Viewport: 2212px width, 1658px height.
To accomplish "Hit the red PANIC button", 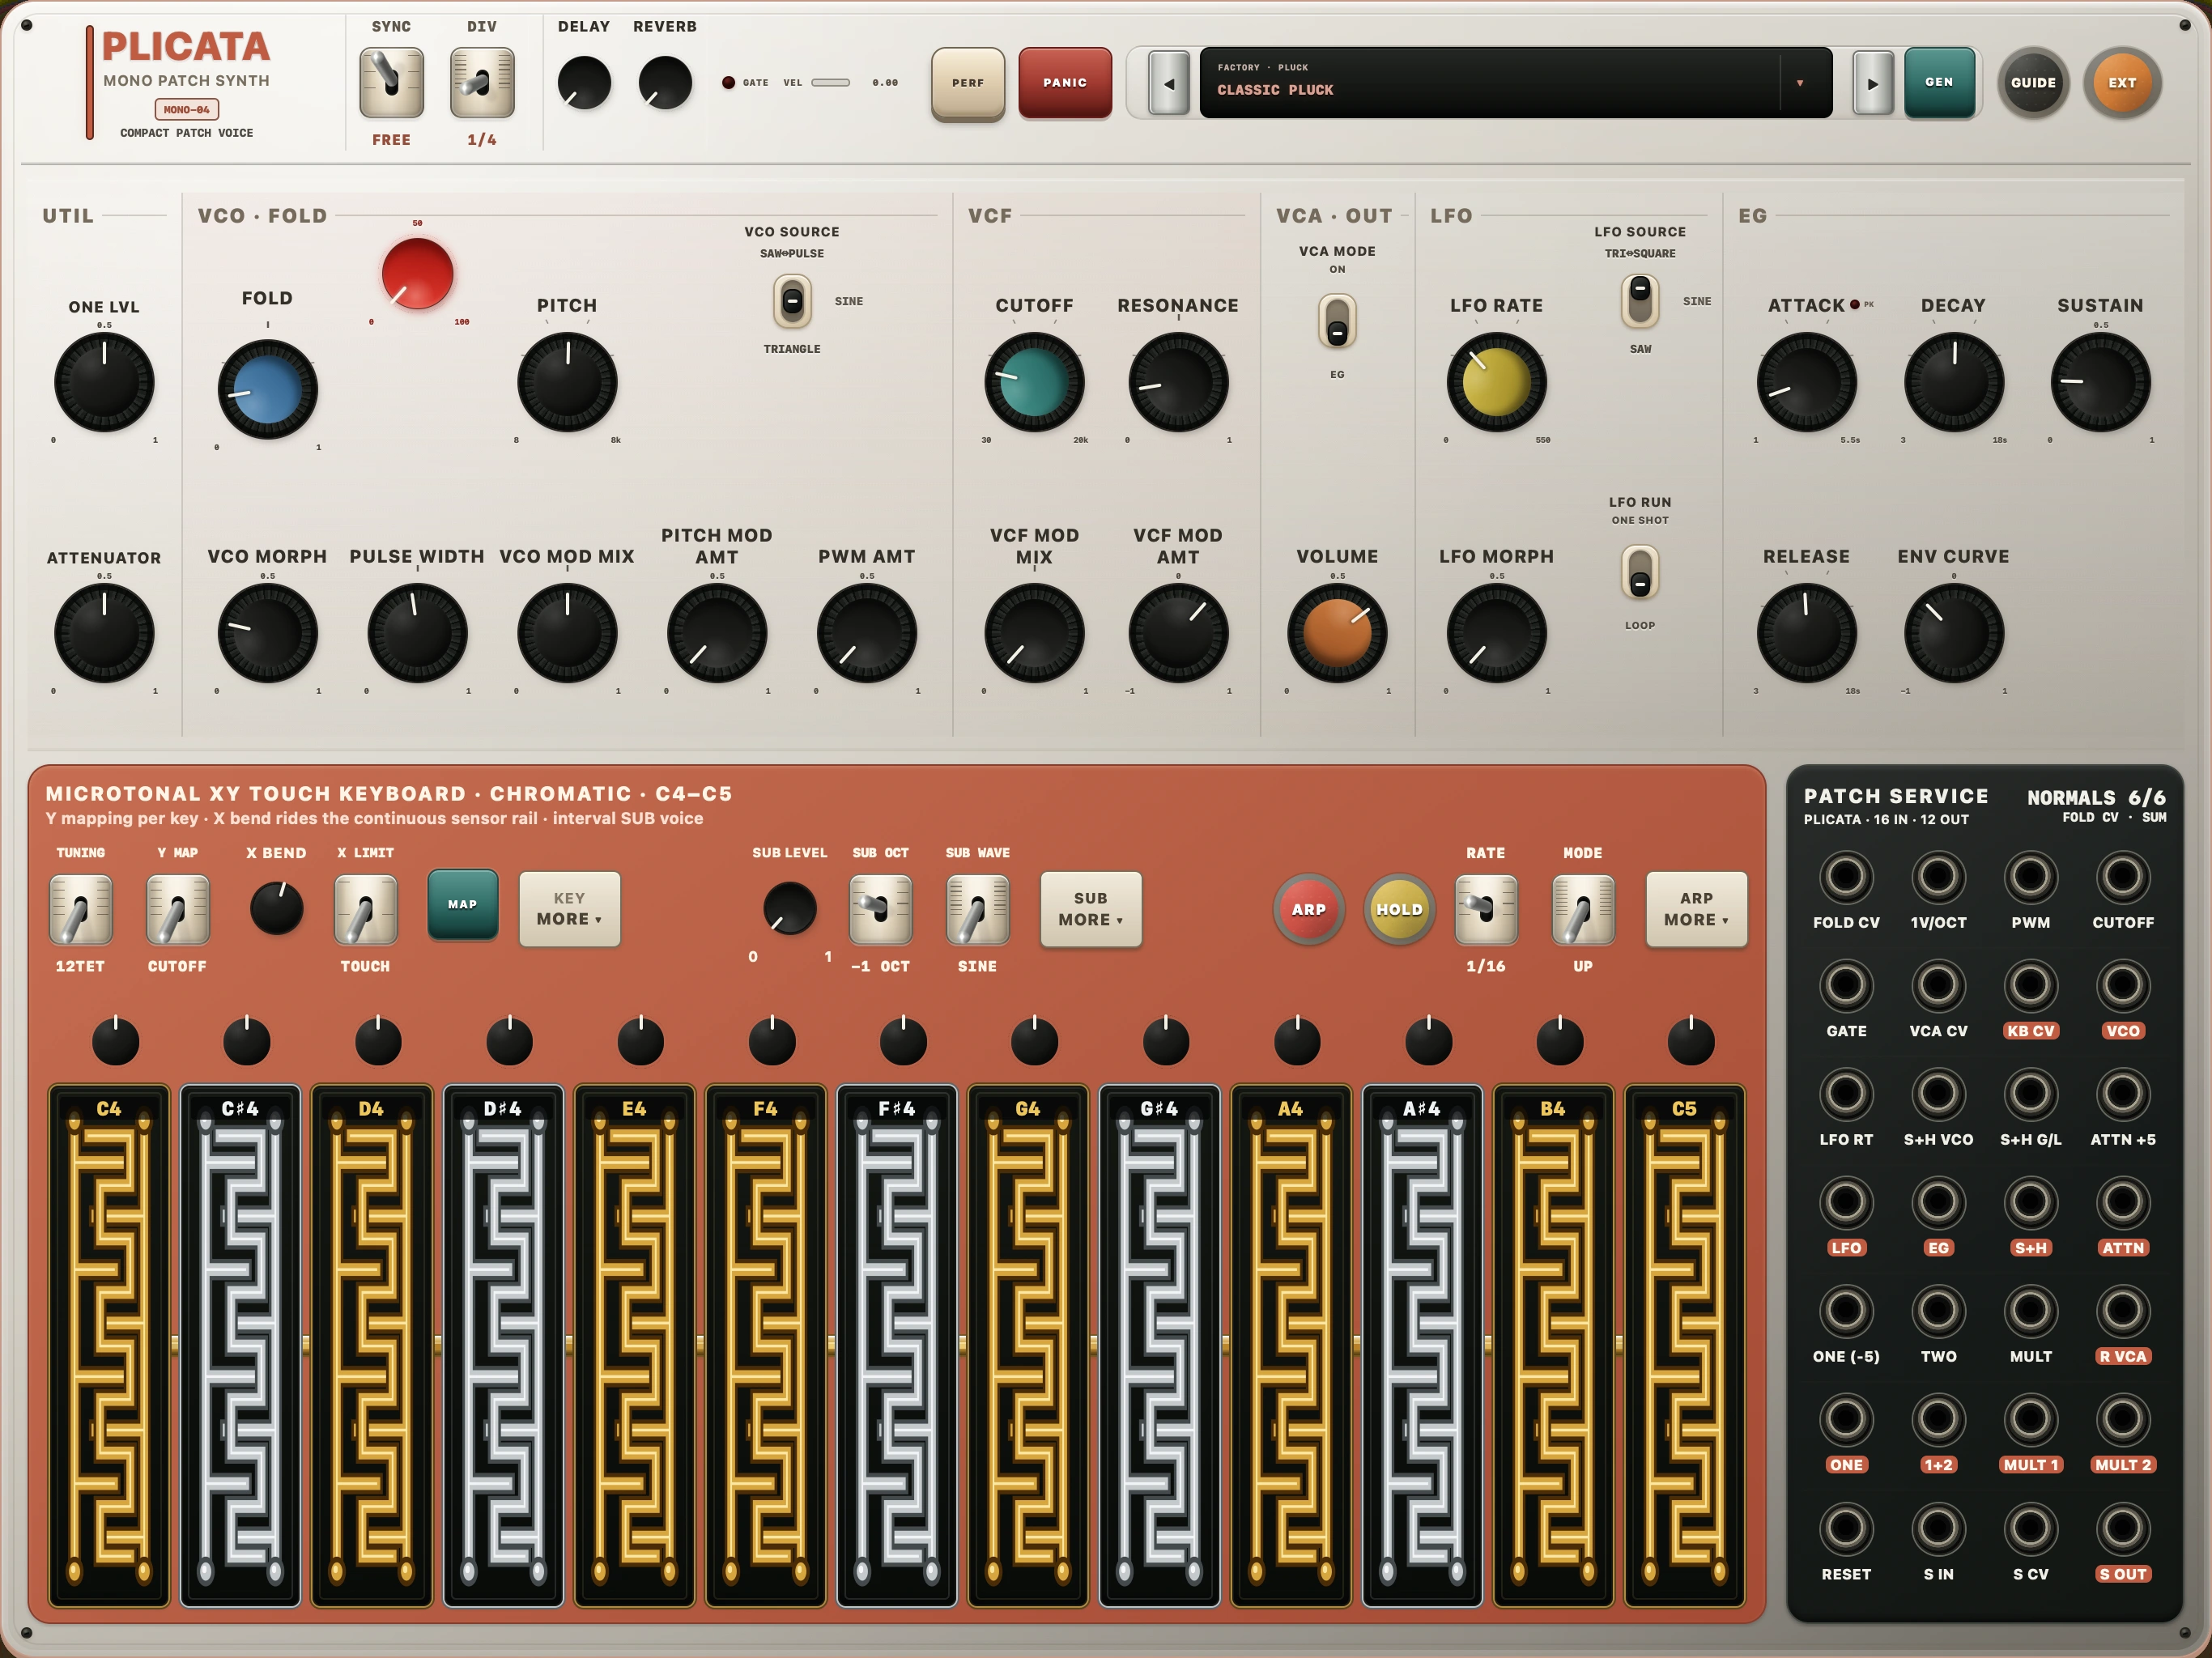I will point(1065,83).
